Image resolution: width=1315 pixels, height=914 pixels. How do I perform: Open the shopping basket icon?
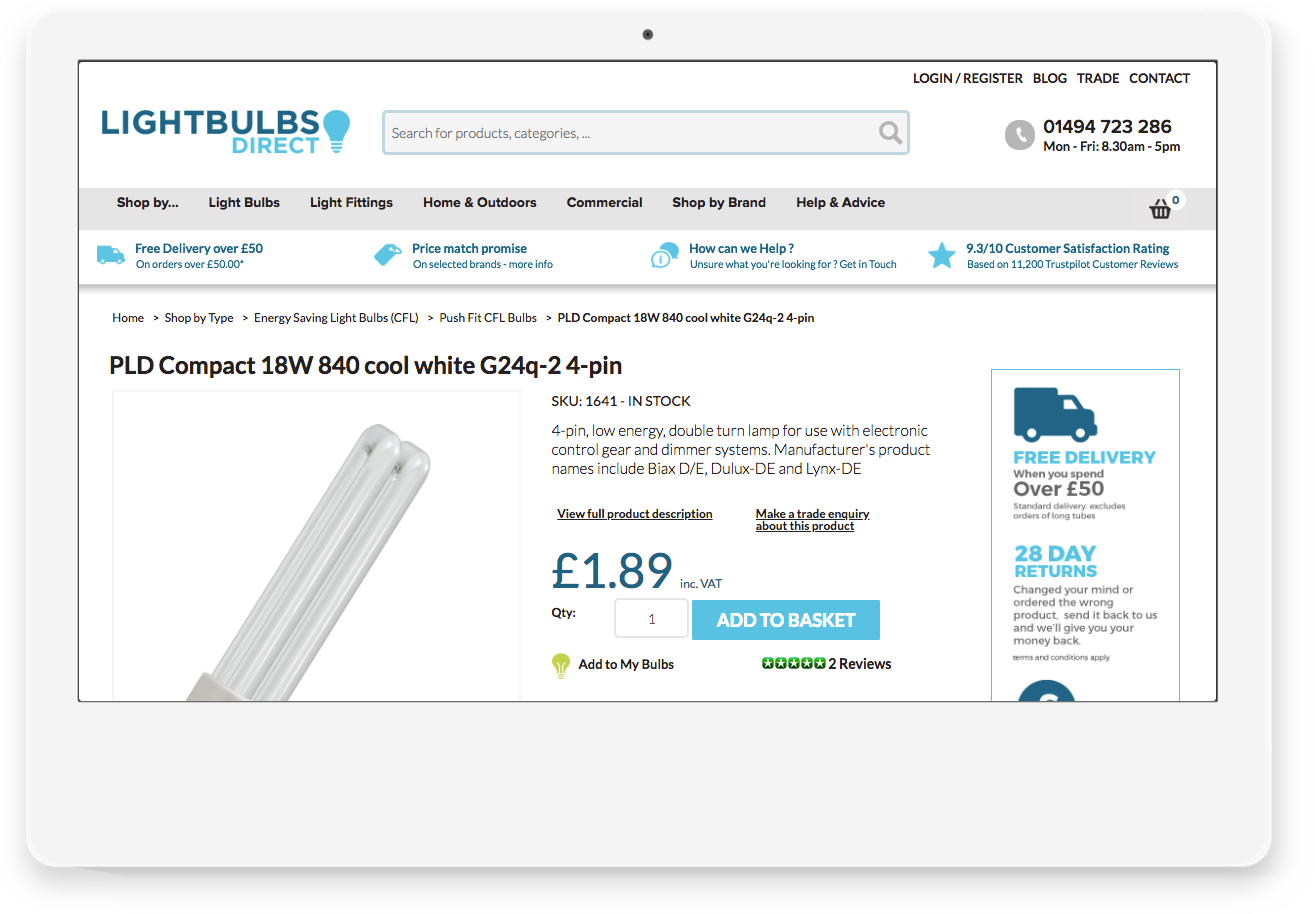coord(1161,208)
